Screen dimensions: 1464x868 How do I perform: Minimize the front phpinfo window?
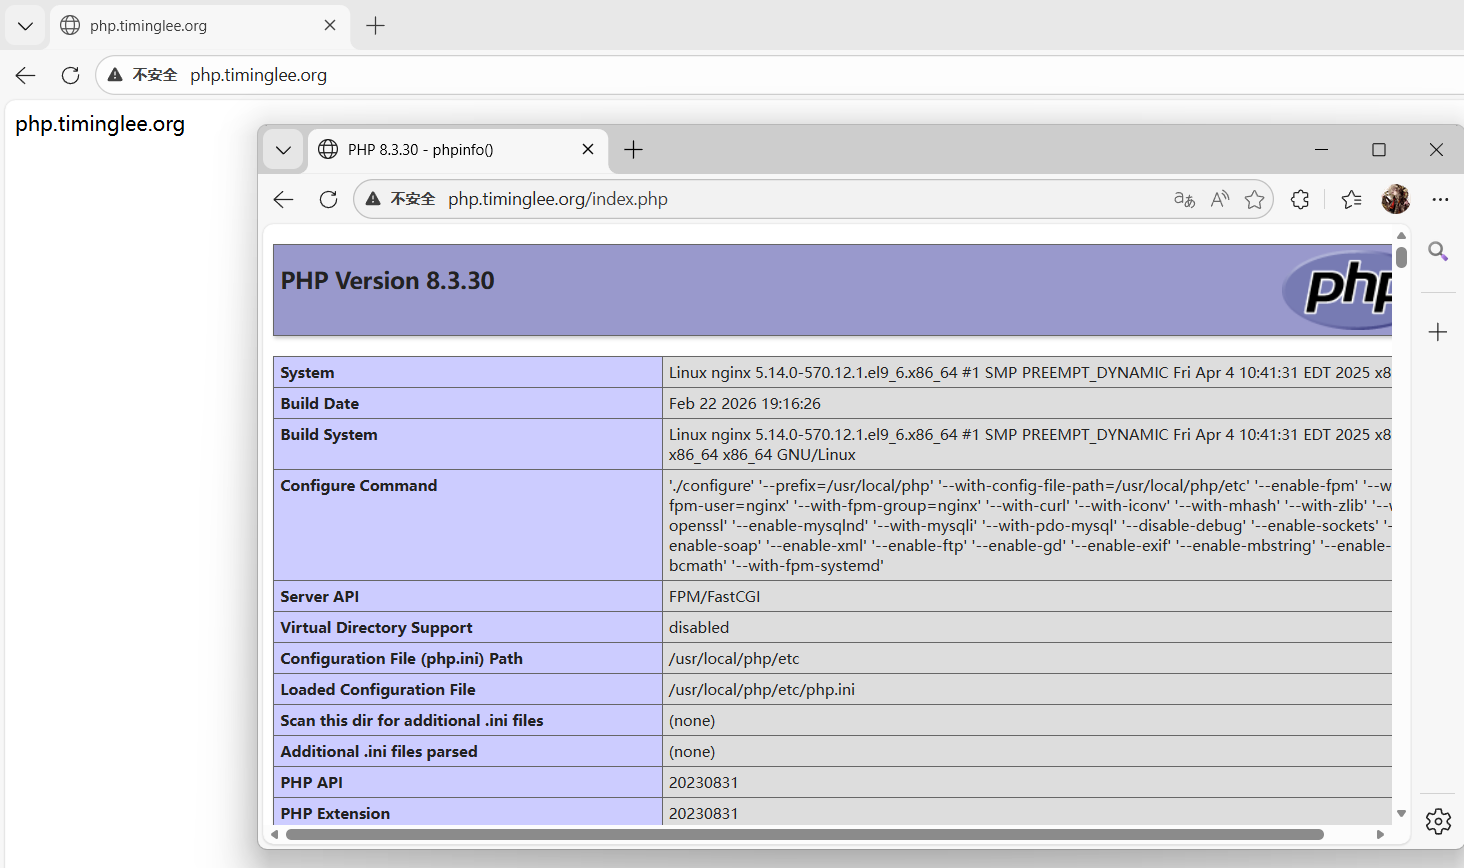click(1321, 149)
